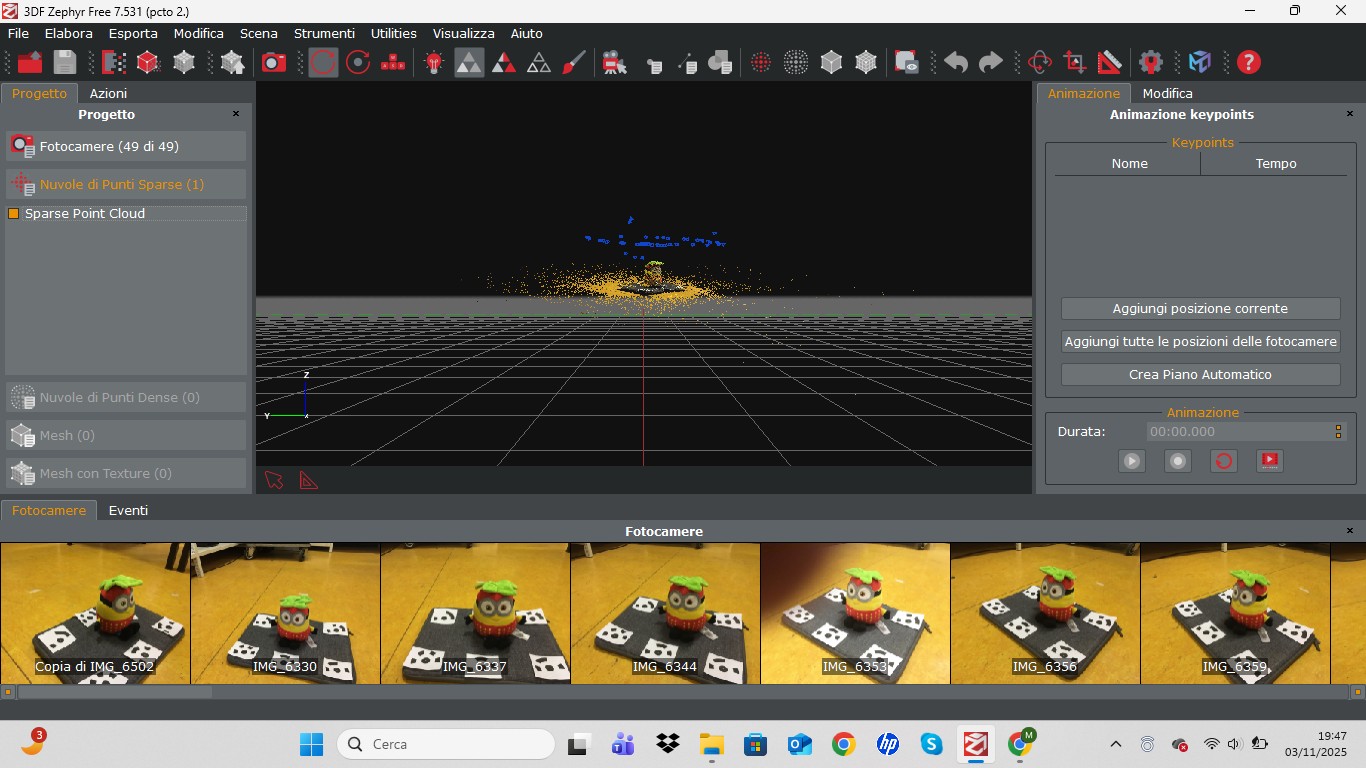Open the Durata time stepper control
1366x768 pixels.
(1338, 431)
